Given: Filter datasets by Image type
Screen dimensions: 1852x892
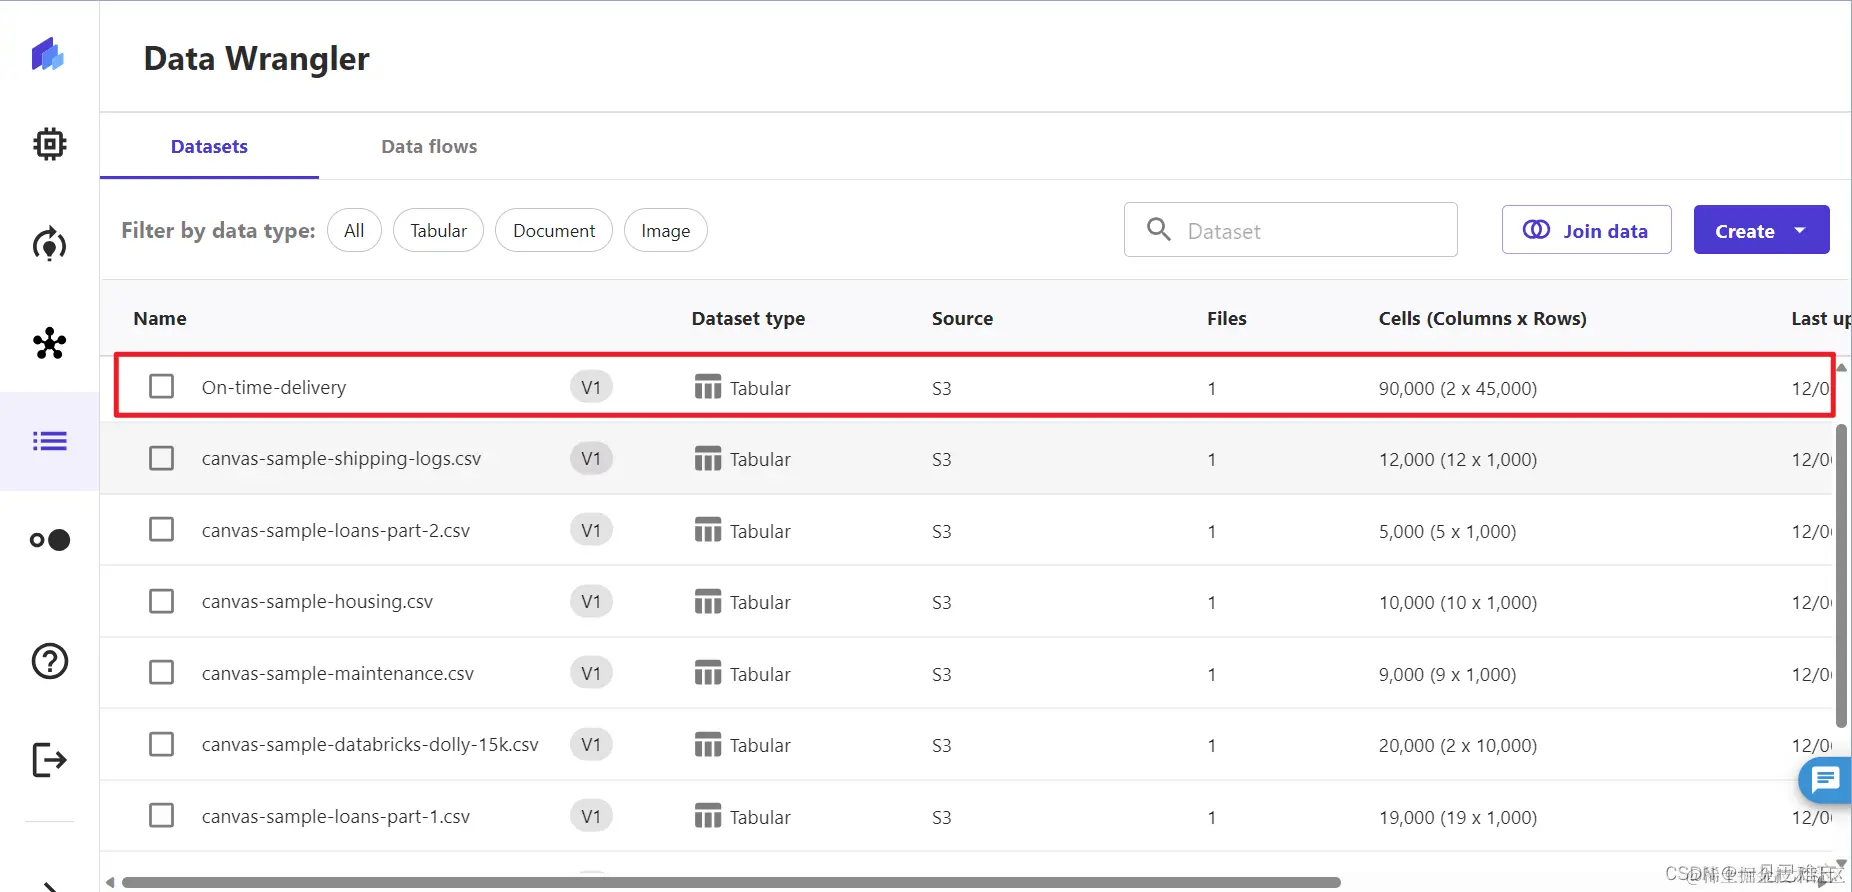Looking at the screenshot, I should click(665, 230).
